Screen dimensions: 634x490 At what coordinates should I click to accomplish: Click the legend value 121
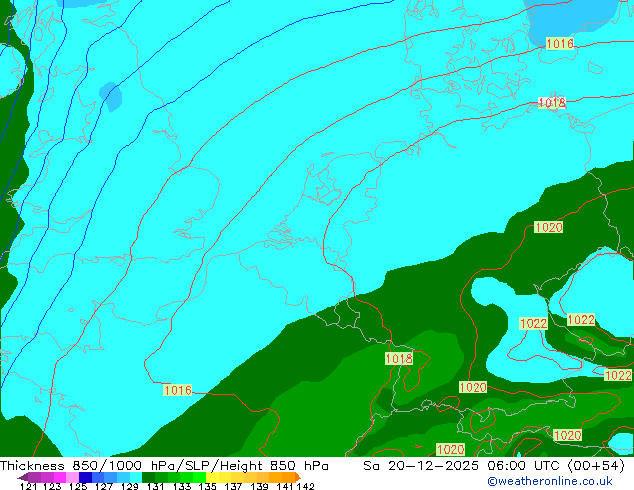click(29, 486)
